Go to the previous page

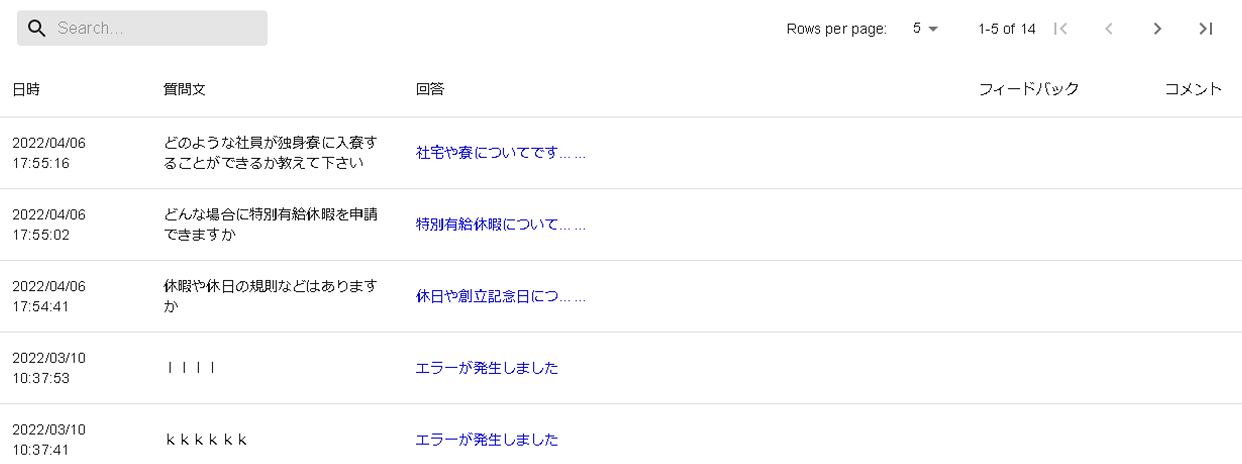1109,29
